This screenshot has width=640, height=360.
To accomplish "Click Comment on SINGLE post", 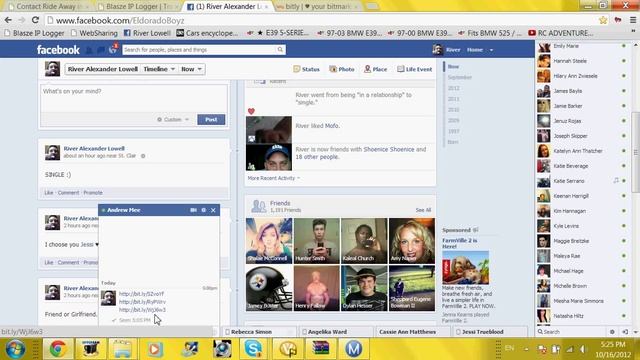I will coord(68,193).
